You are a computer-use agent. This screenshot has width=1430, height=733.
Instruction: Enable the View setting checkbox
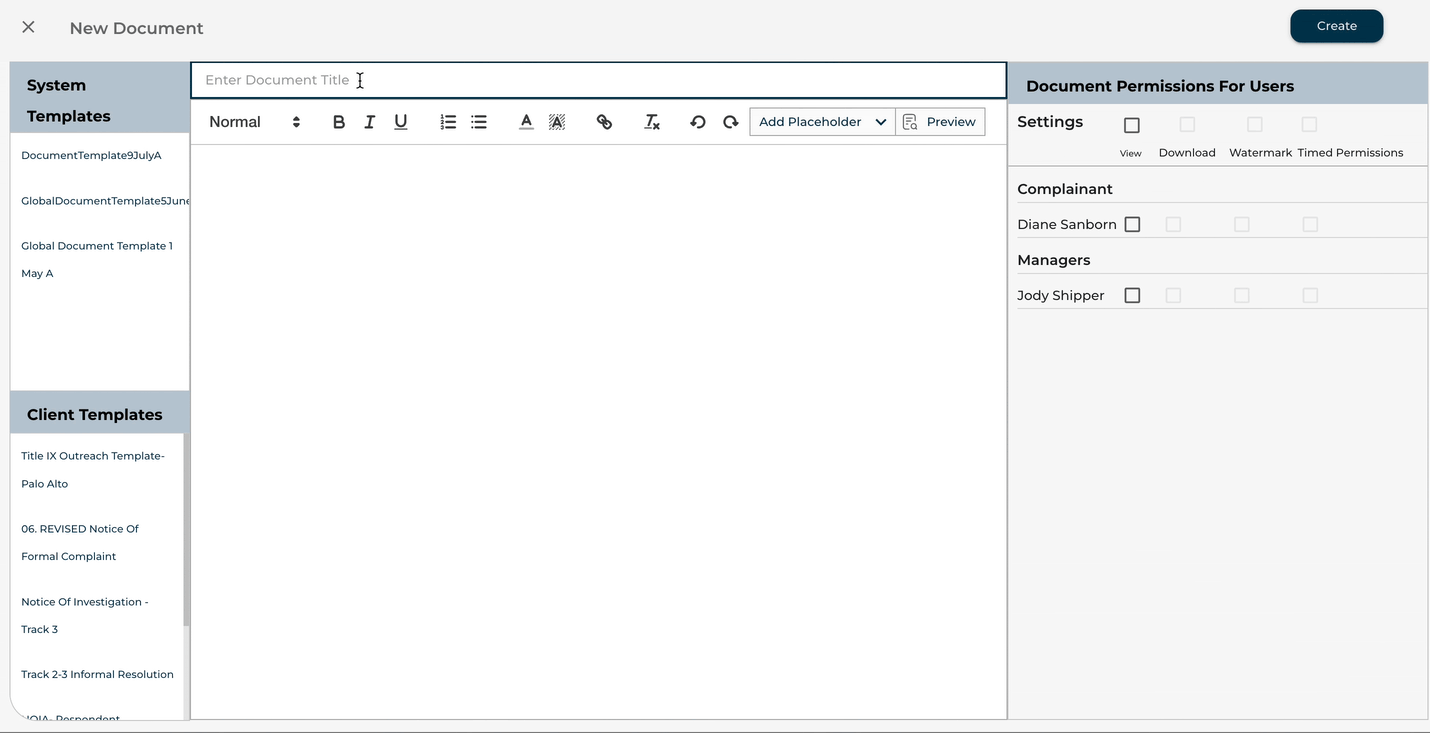[x=1132, y=126]
